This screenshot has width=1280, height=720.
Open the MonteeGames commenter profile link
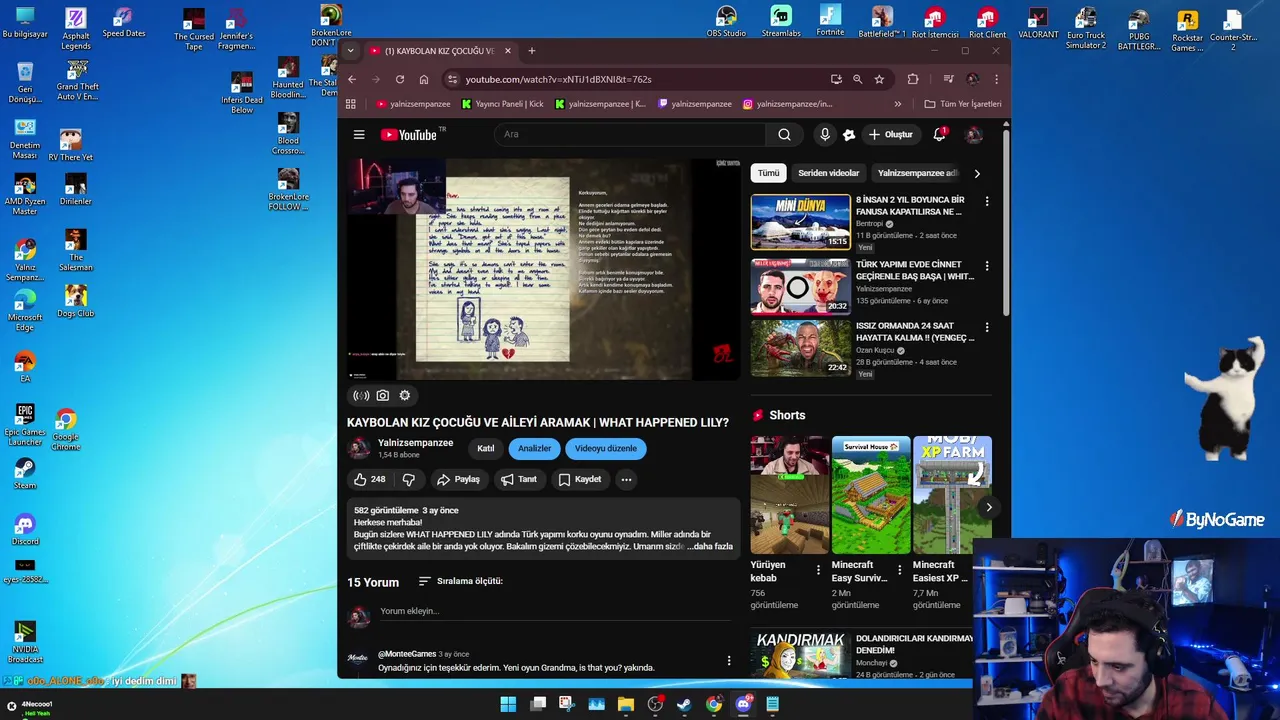[x=407, y=654]
